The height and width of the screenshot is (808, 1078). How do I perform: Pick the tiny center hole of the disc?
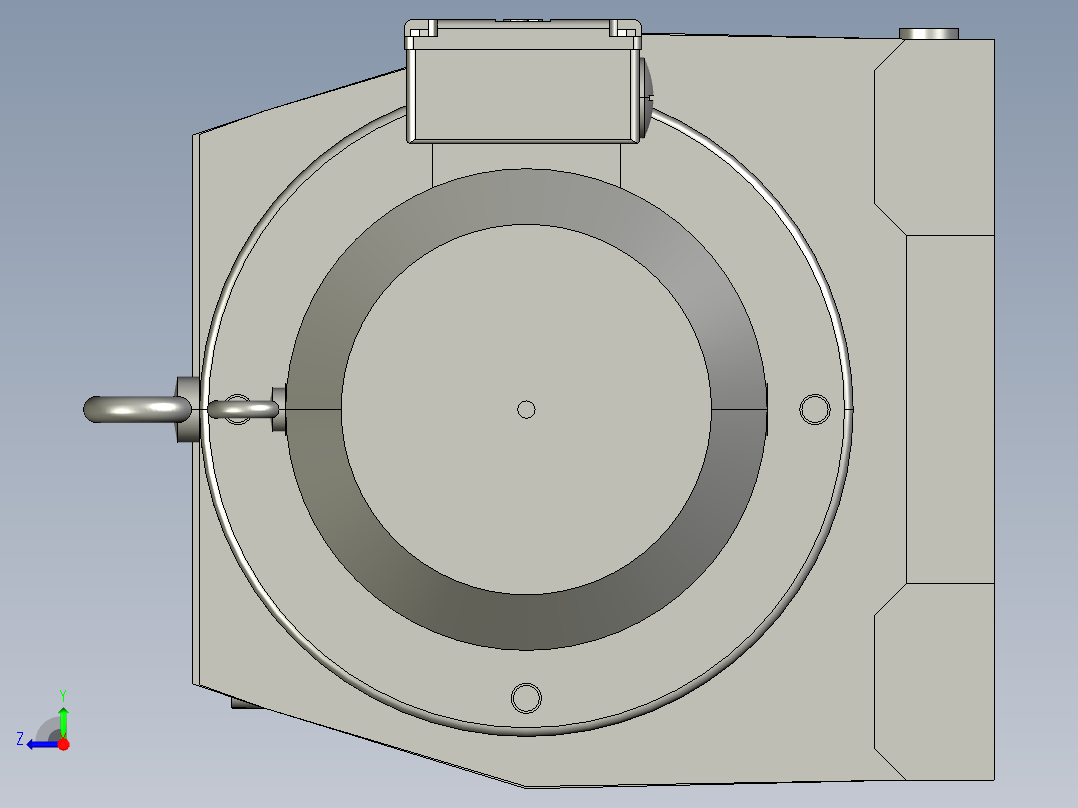click(526, 410)
